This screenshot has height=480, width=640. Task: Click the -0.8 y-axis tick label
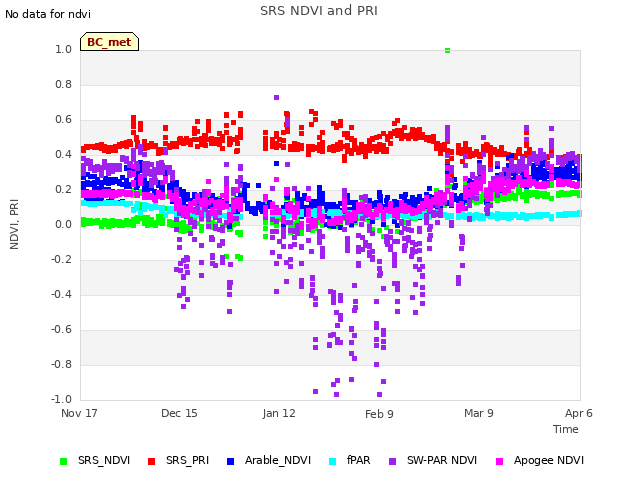point(62,364)
